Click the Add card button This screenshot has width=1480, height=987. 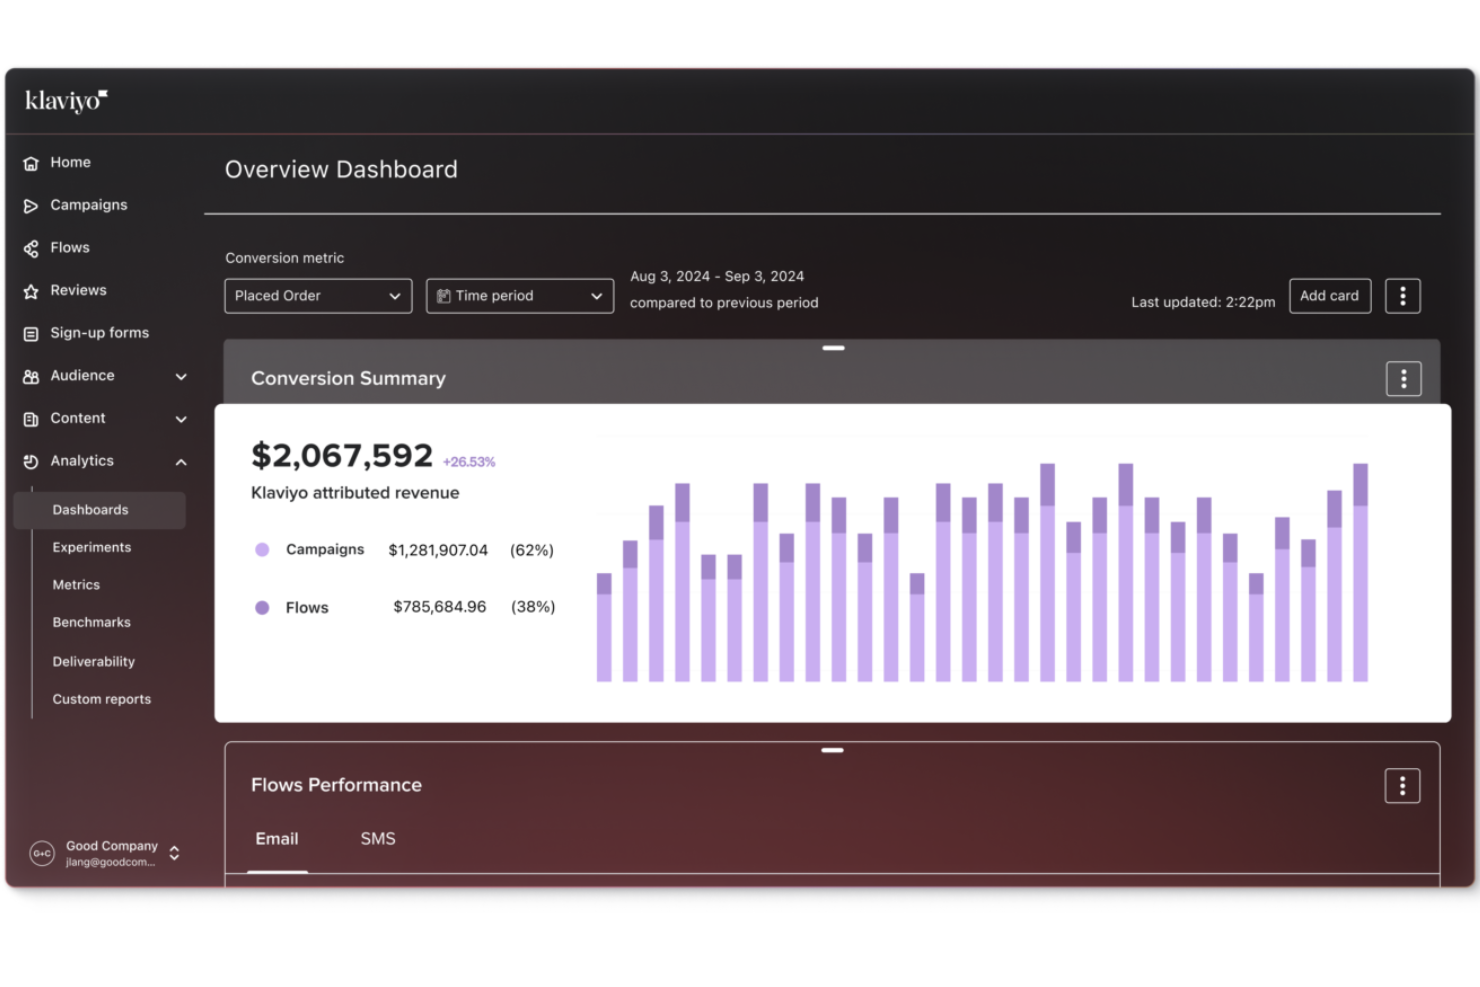[1329, 295]
